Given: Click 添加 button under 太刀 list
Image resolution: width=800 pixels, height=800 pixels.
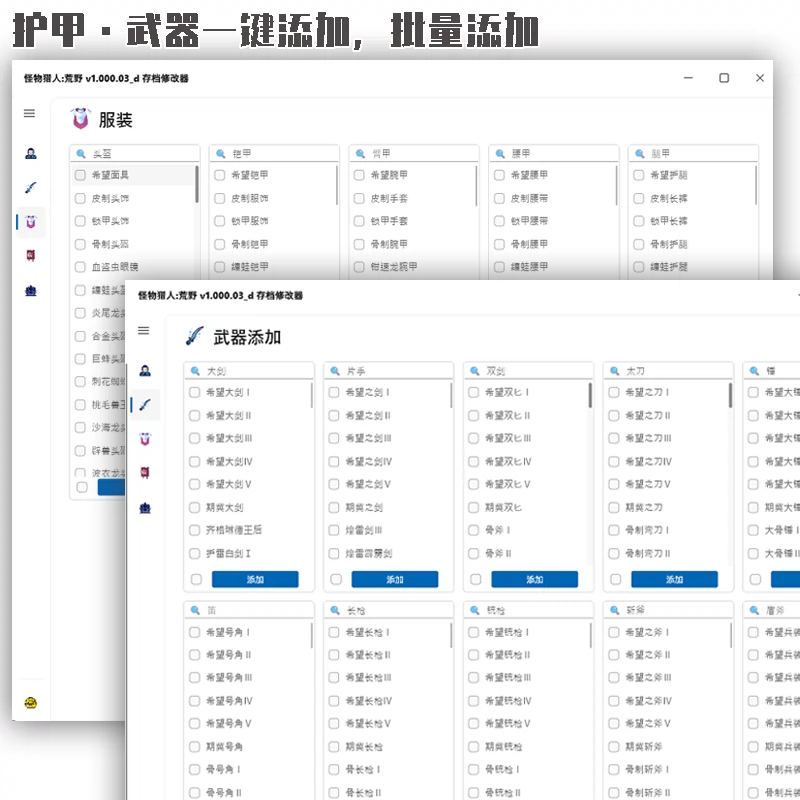Looking at the screenshot, I should coord(674,580).
